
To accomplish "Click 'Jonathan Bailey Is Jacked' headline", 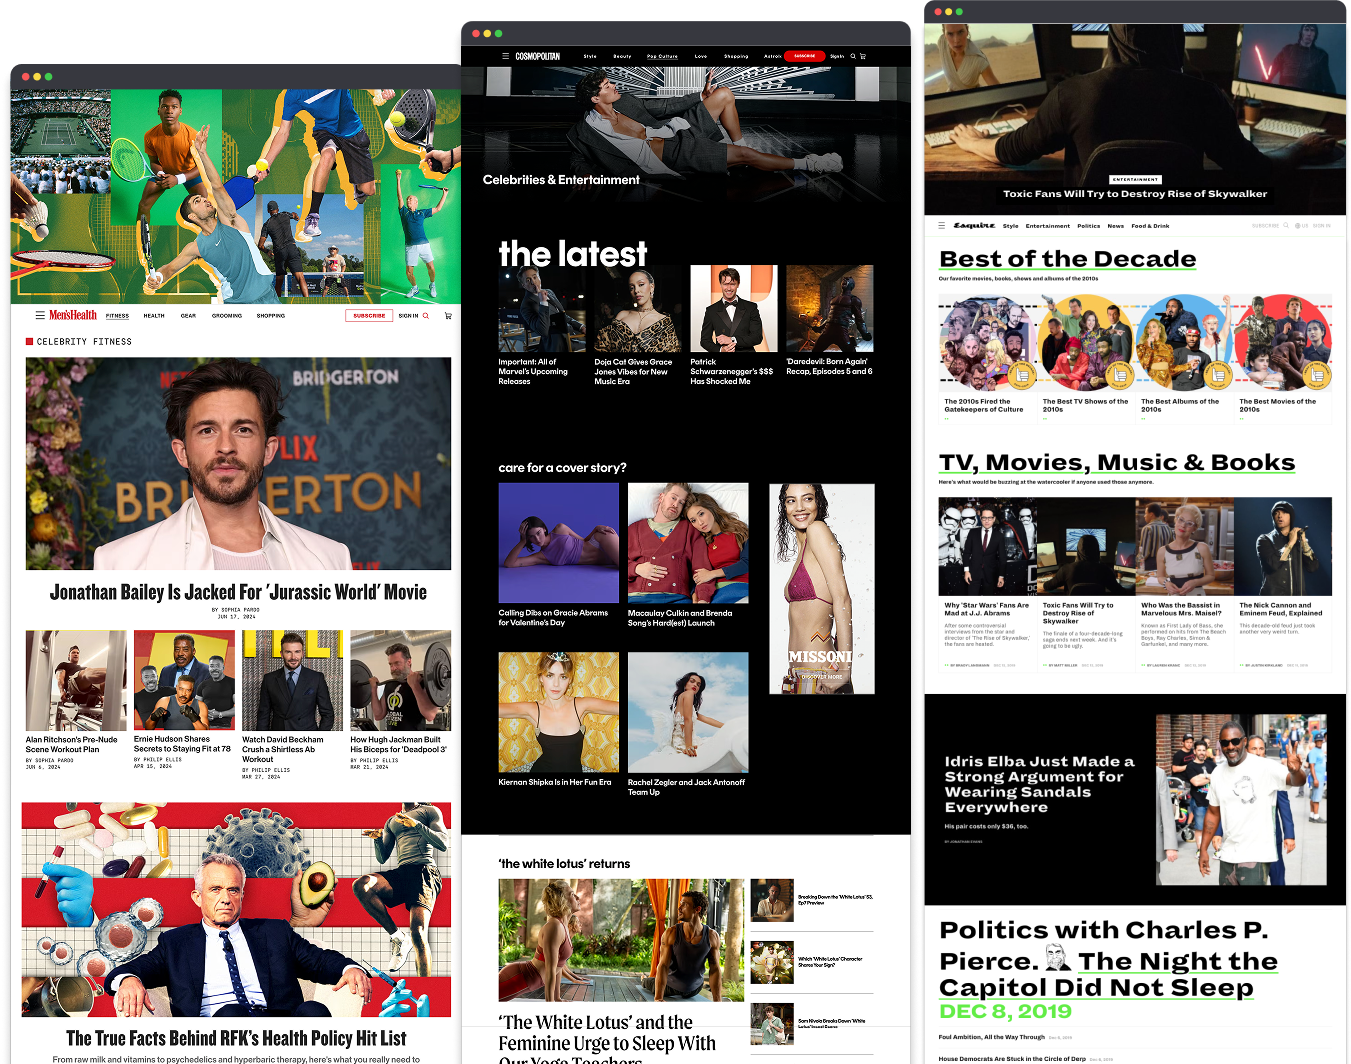I will click(238, 592).
